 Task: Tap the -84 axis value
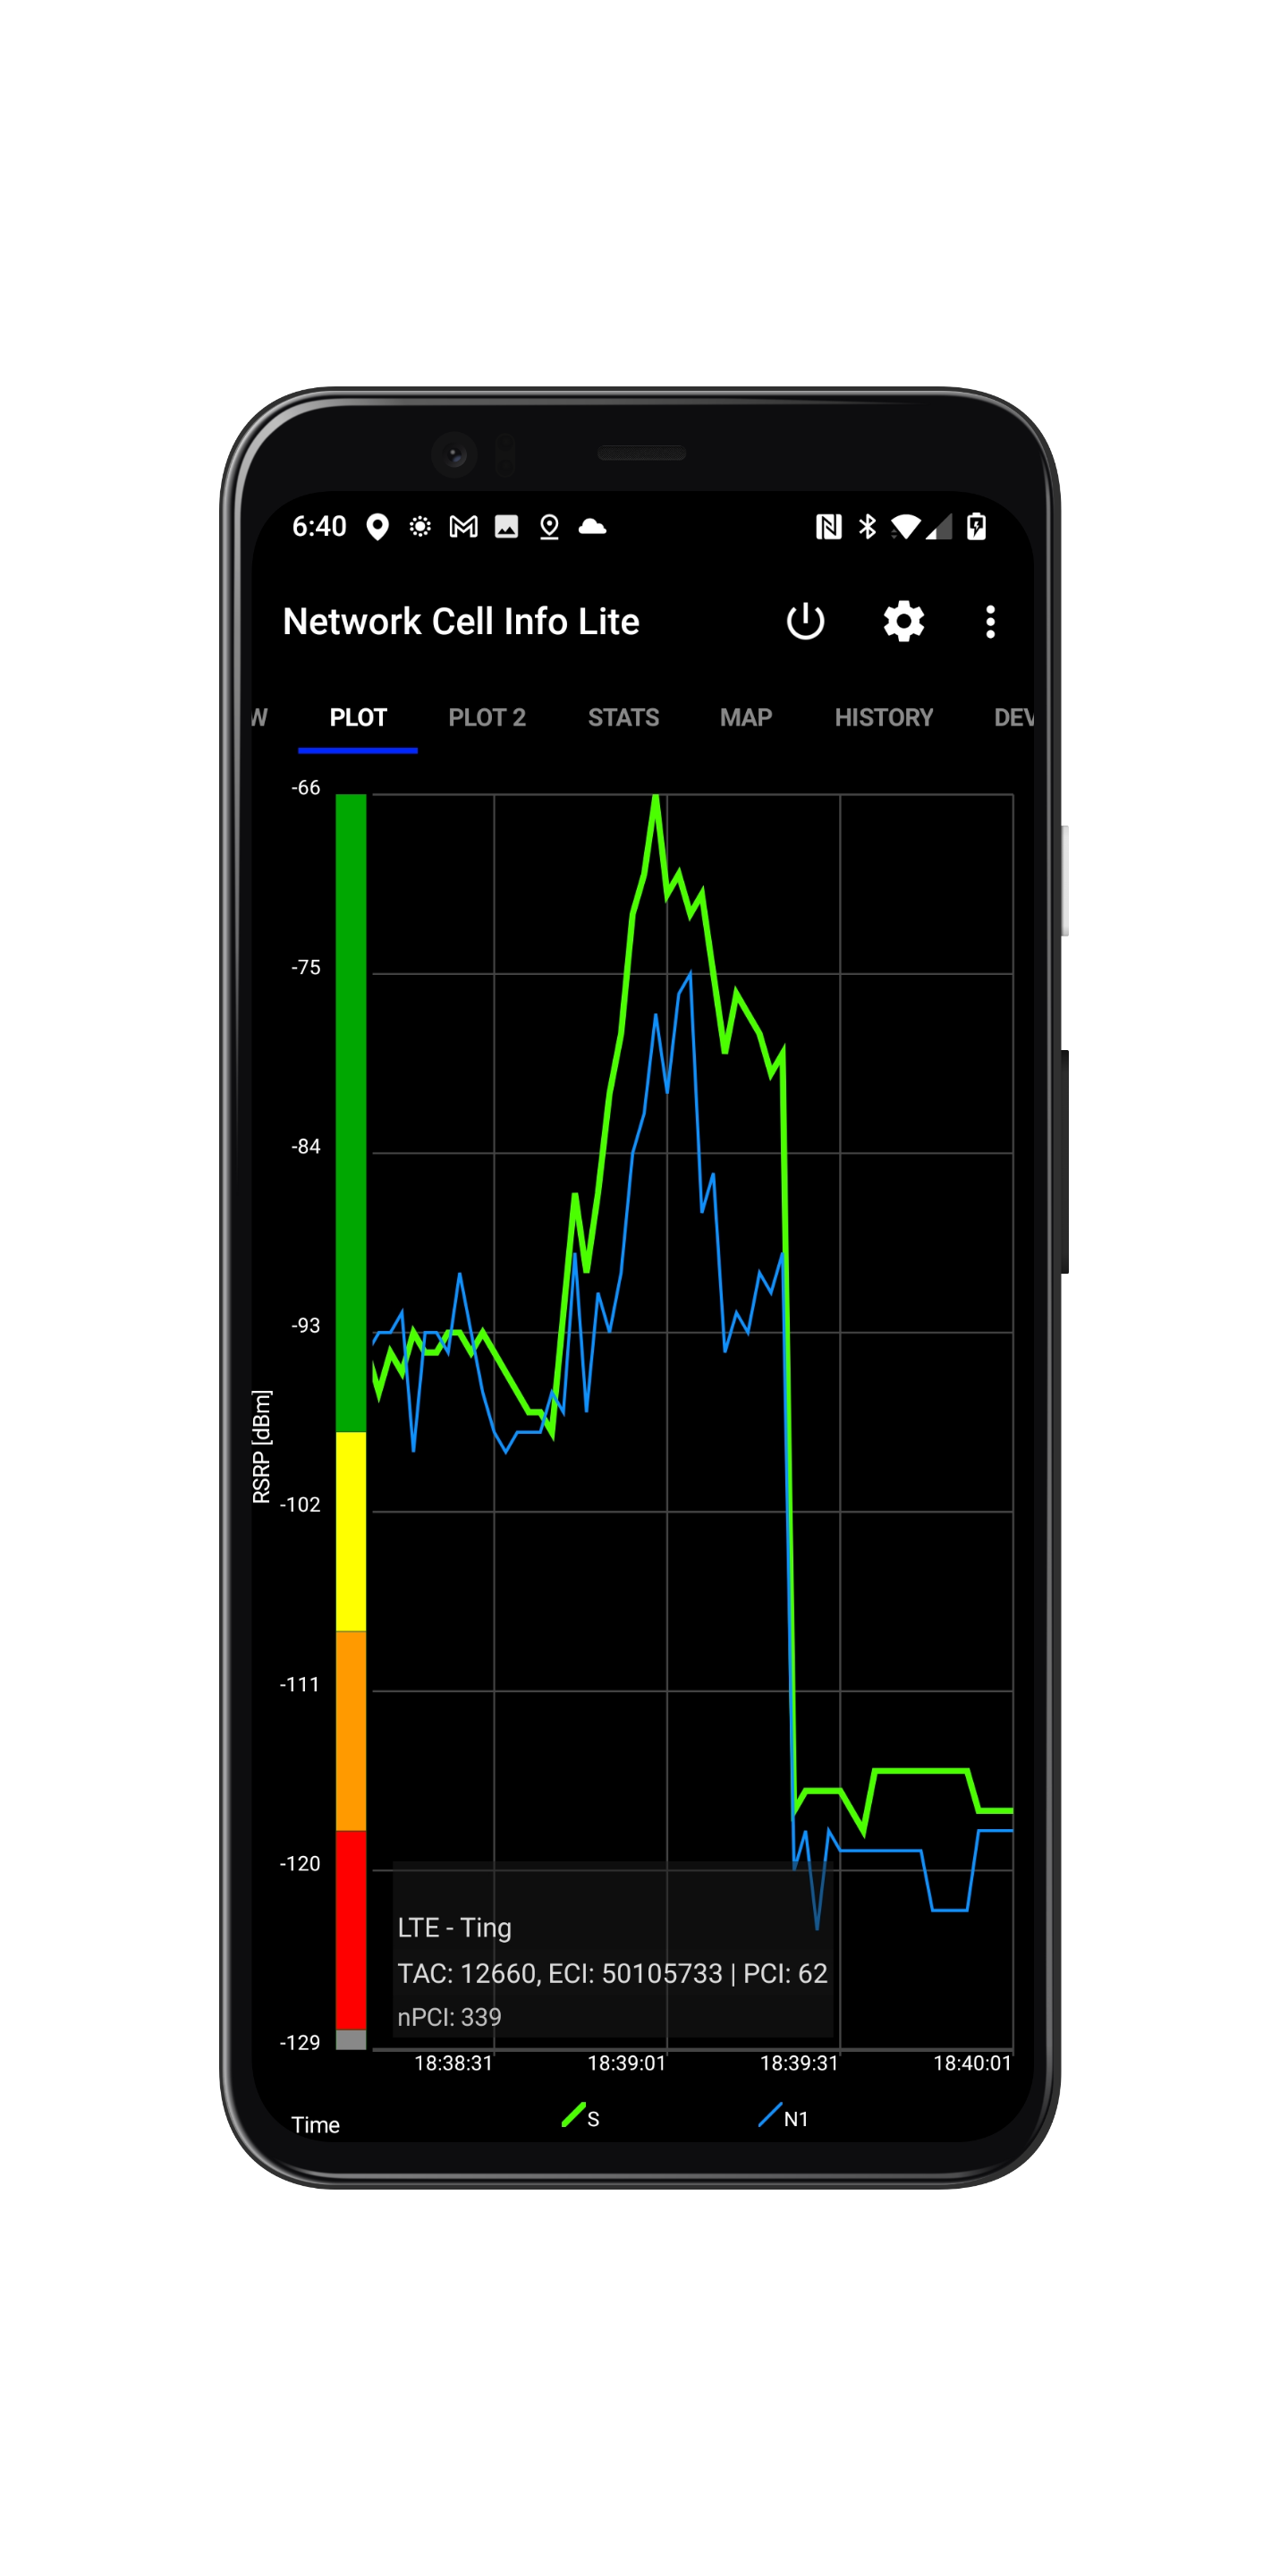coord(306,1146)
